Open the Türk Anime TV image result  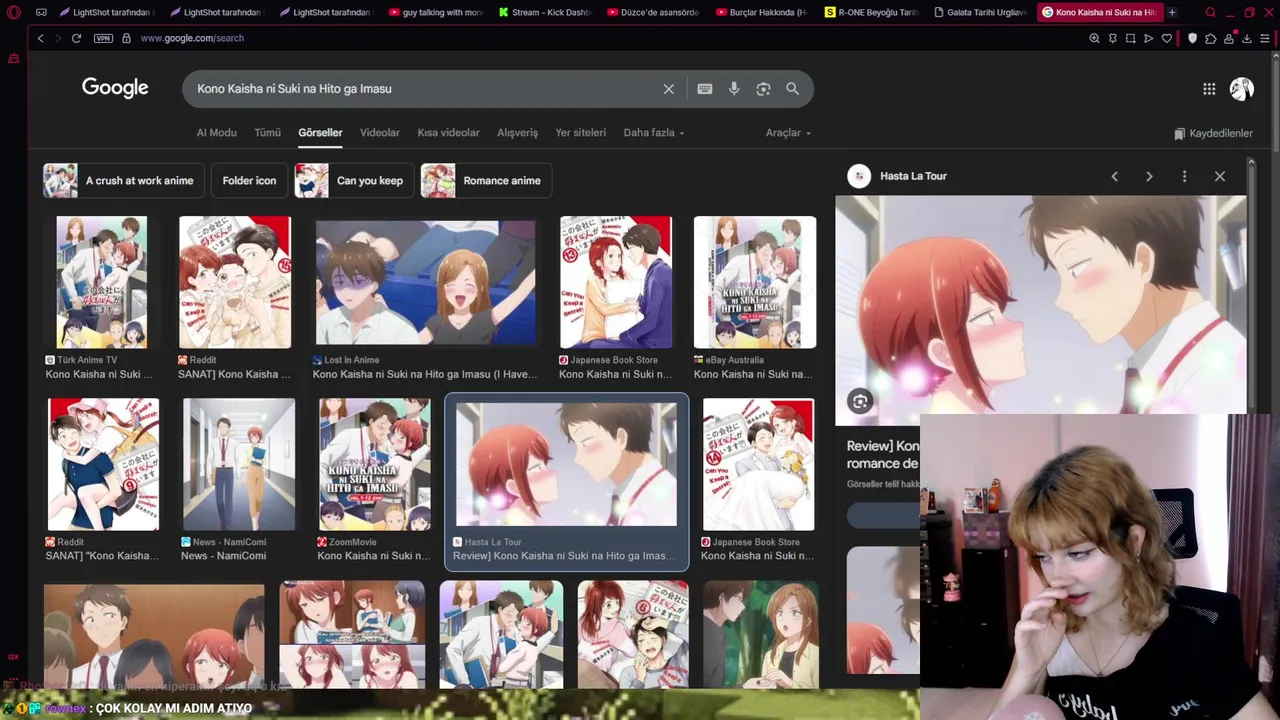pos(101,282)
